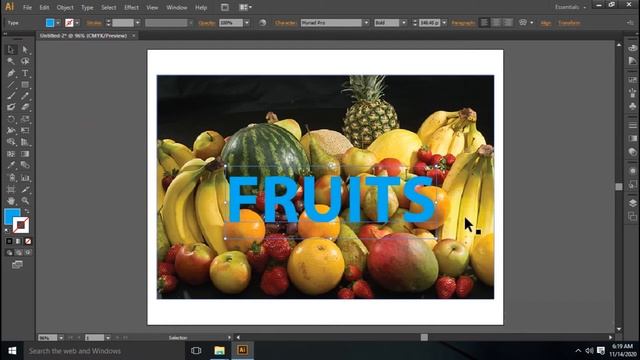Select the Paintbrush tool

coord(11,96)
